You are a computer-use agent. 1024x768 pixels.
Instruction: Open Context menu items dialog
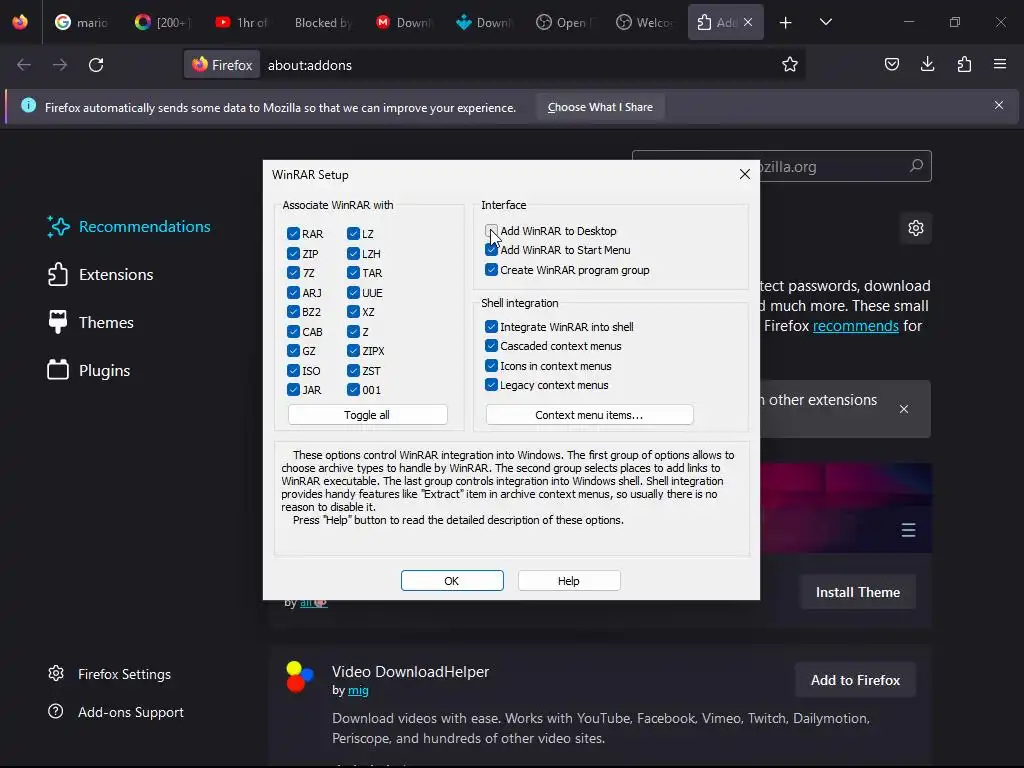tap(589, 415)
